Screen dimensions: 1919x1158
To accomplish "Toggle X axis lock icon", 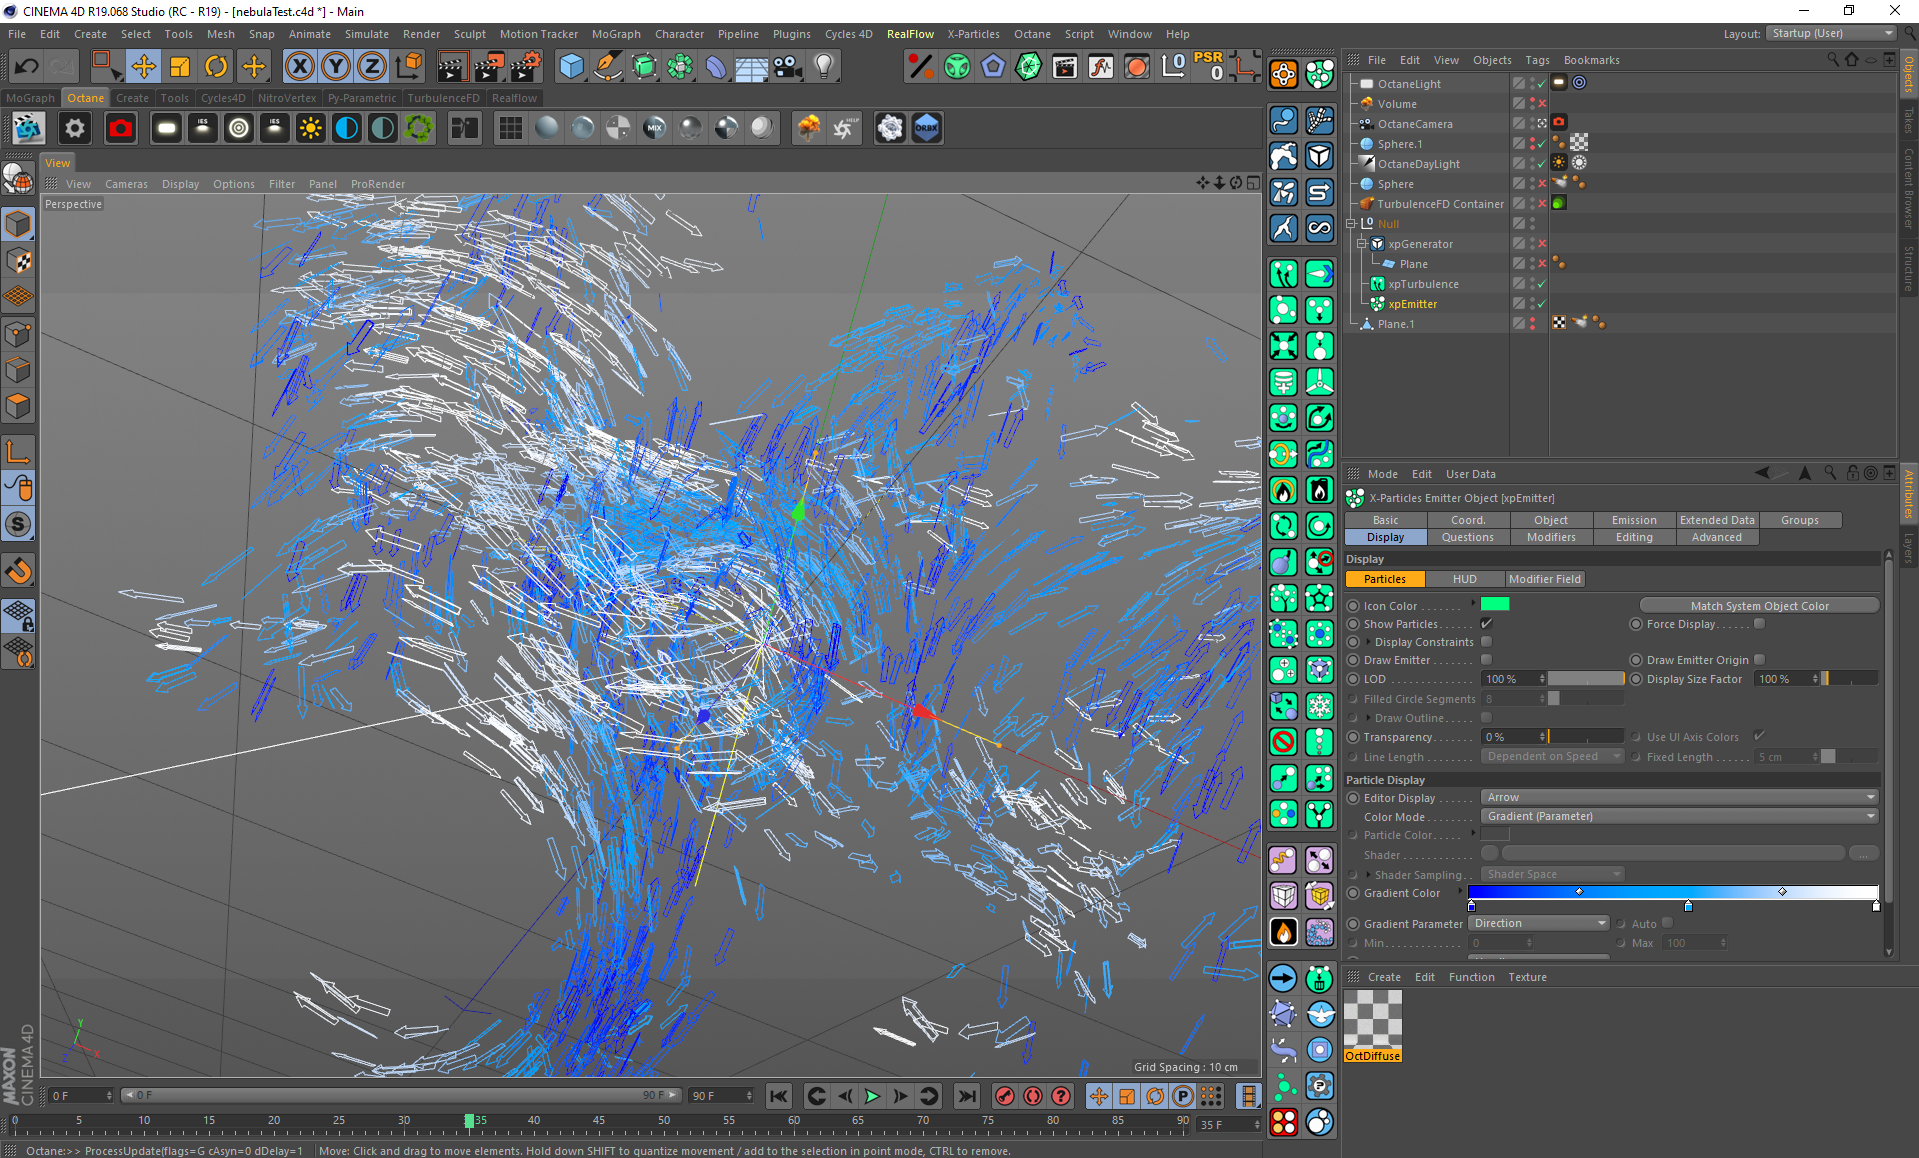I will coord(299,67).
